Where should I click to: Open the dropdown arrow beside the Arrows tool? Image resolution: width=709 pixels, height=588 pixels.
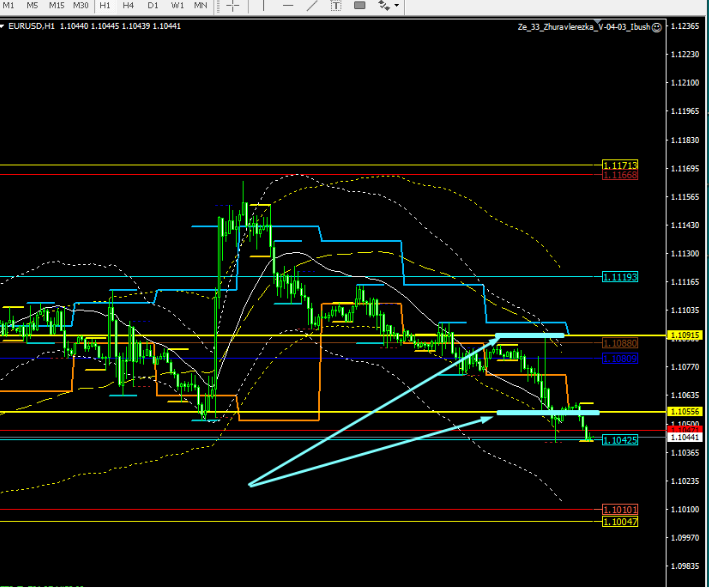[x=397, y=6]
